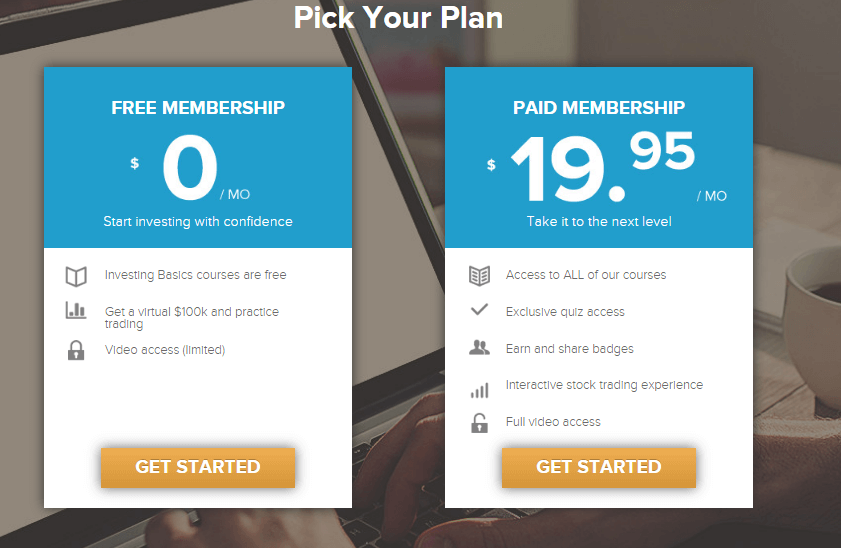The image size is (841, 548).
Task: Start the Free Membership with Get Started
Action: [x=198, y=468]
